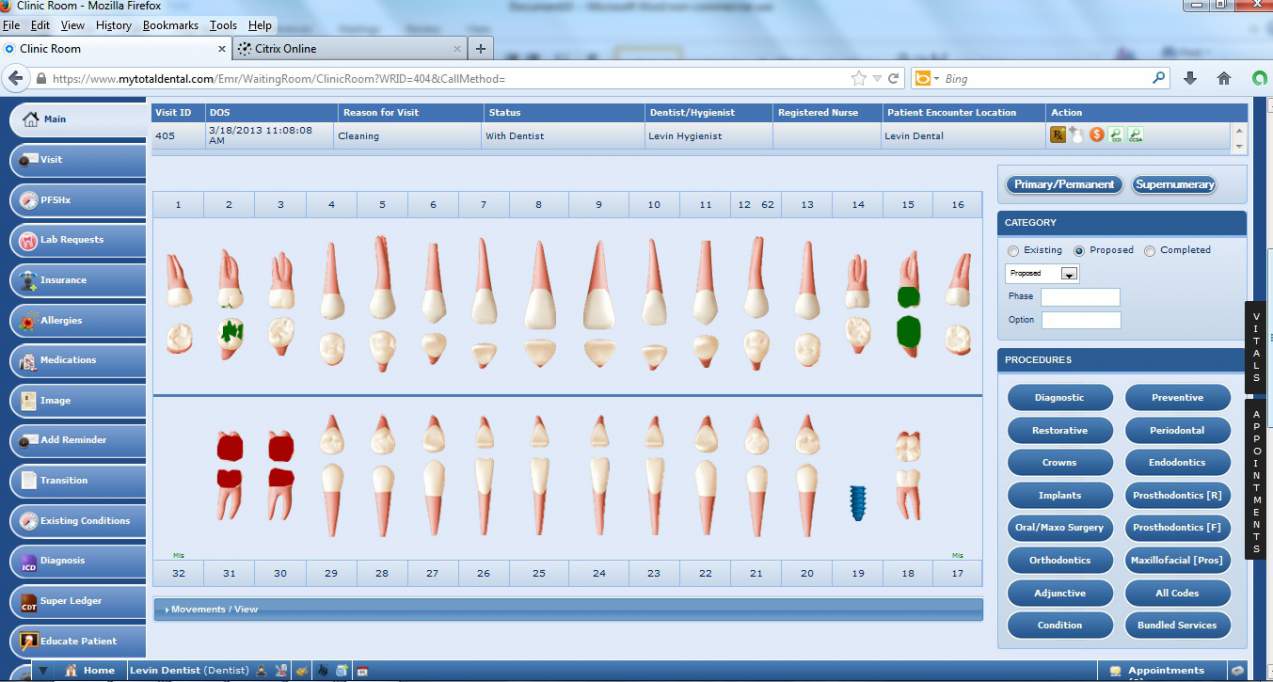Image resolution: width=1273 pixels, height=682 pixels.
Task: Open the Proposed dropdown list
Action: click(x=1068, y=274)
